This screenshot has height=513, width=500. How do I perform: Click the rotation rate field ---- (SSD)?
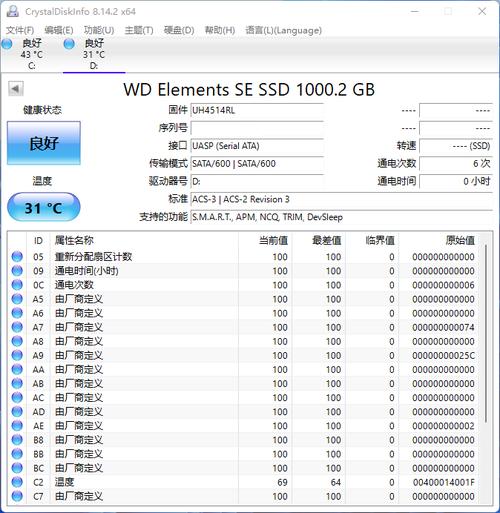point(456,146)
